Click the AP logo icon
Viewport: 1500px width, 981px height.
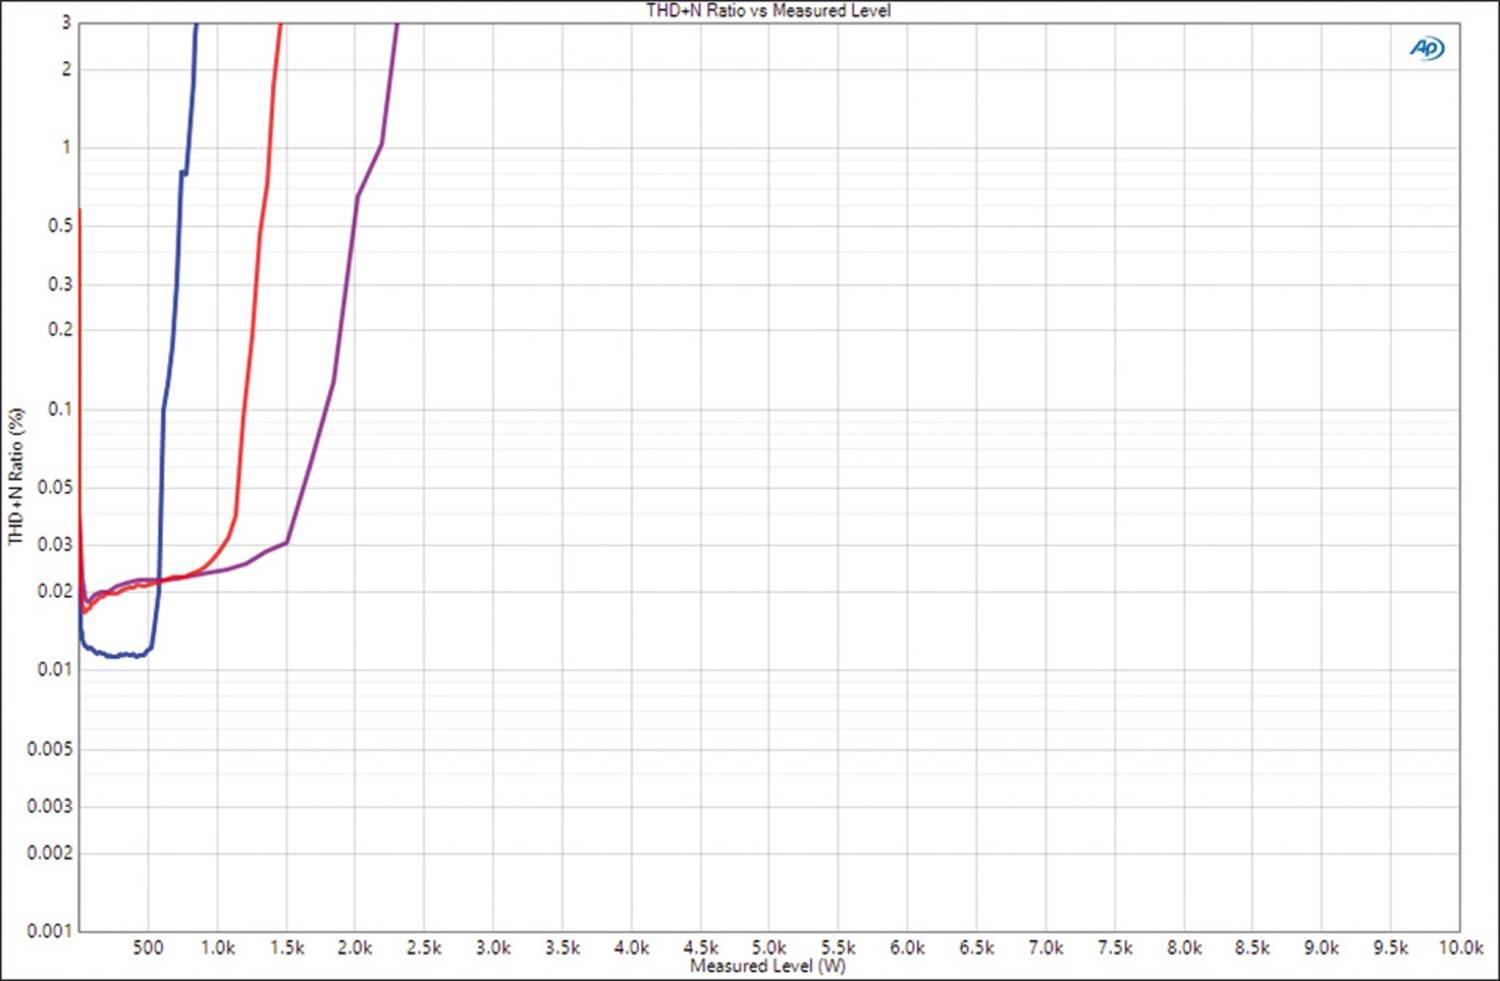pos(1427,48)
